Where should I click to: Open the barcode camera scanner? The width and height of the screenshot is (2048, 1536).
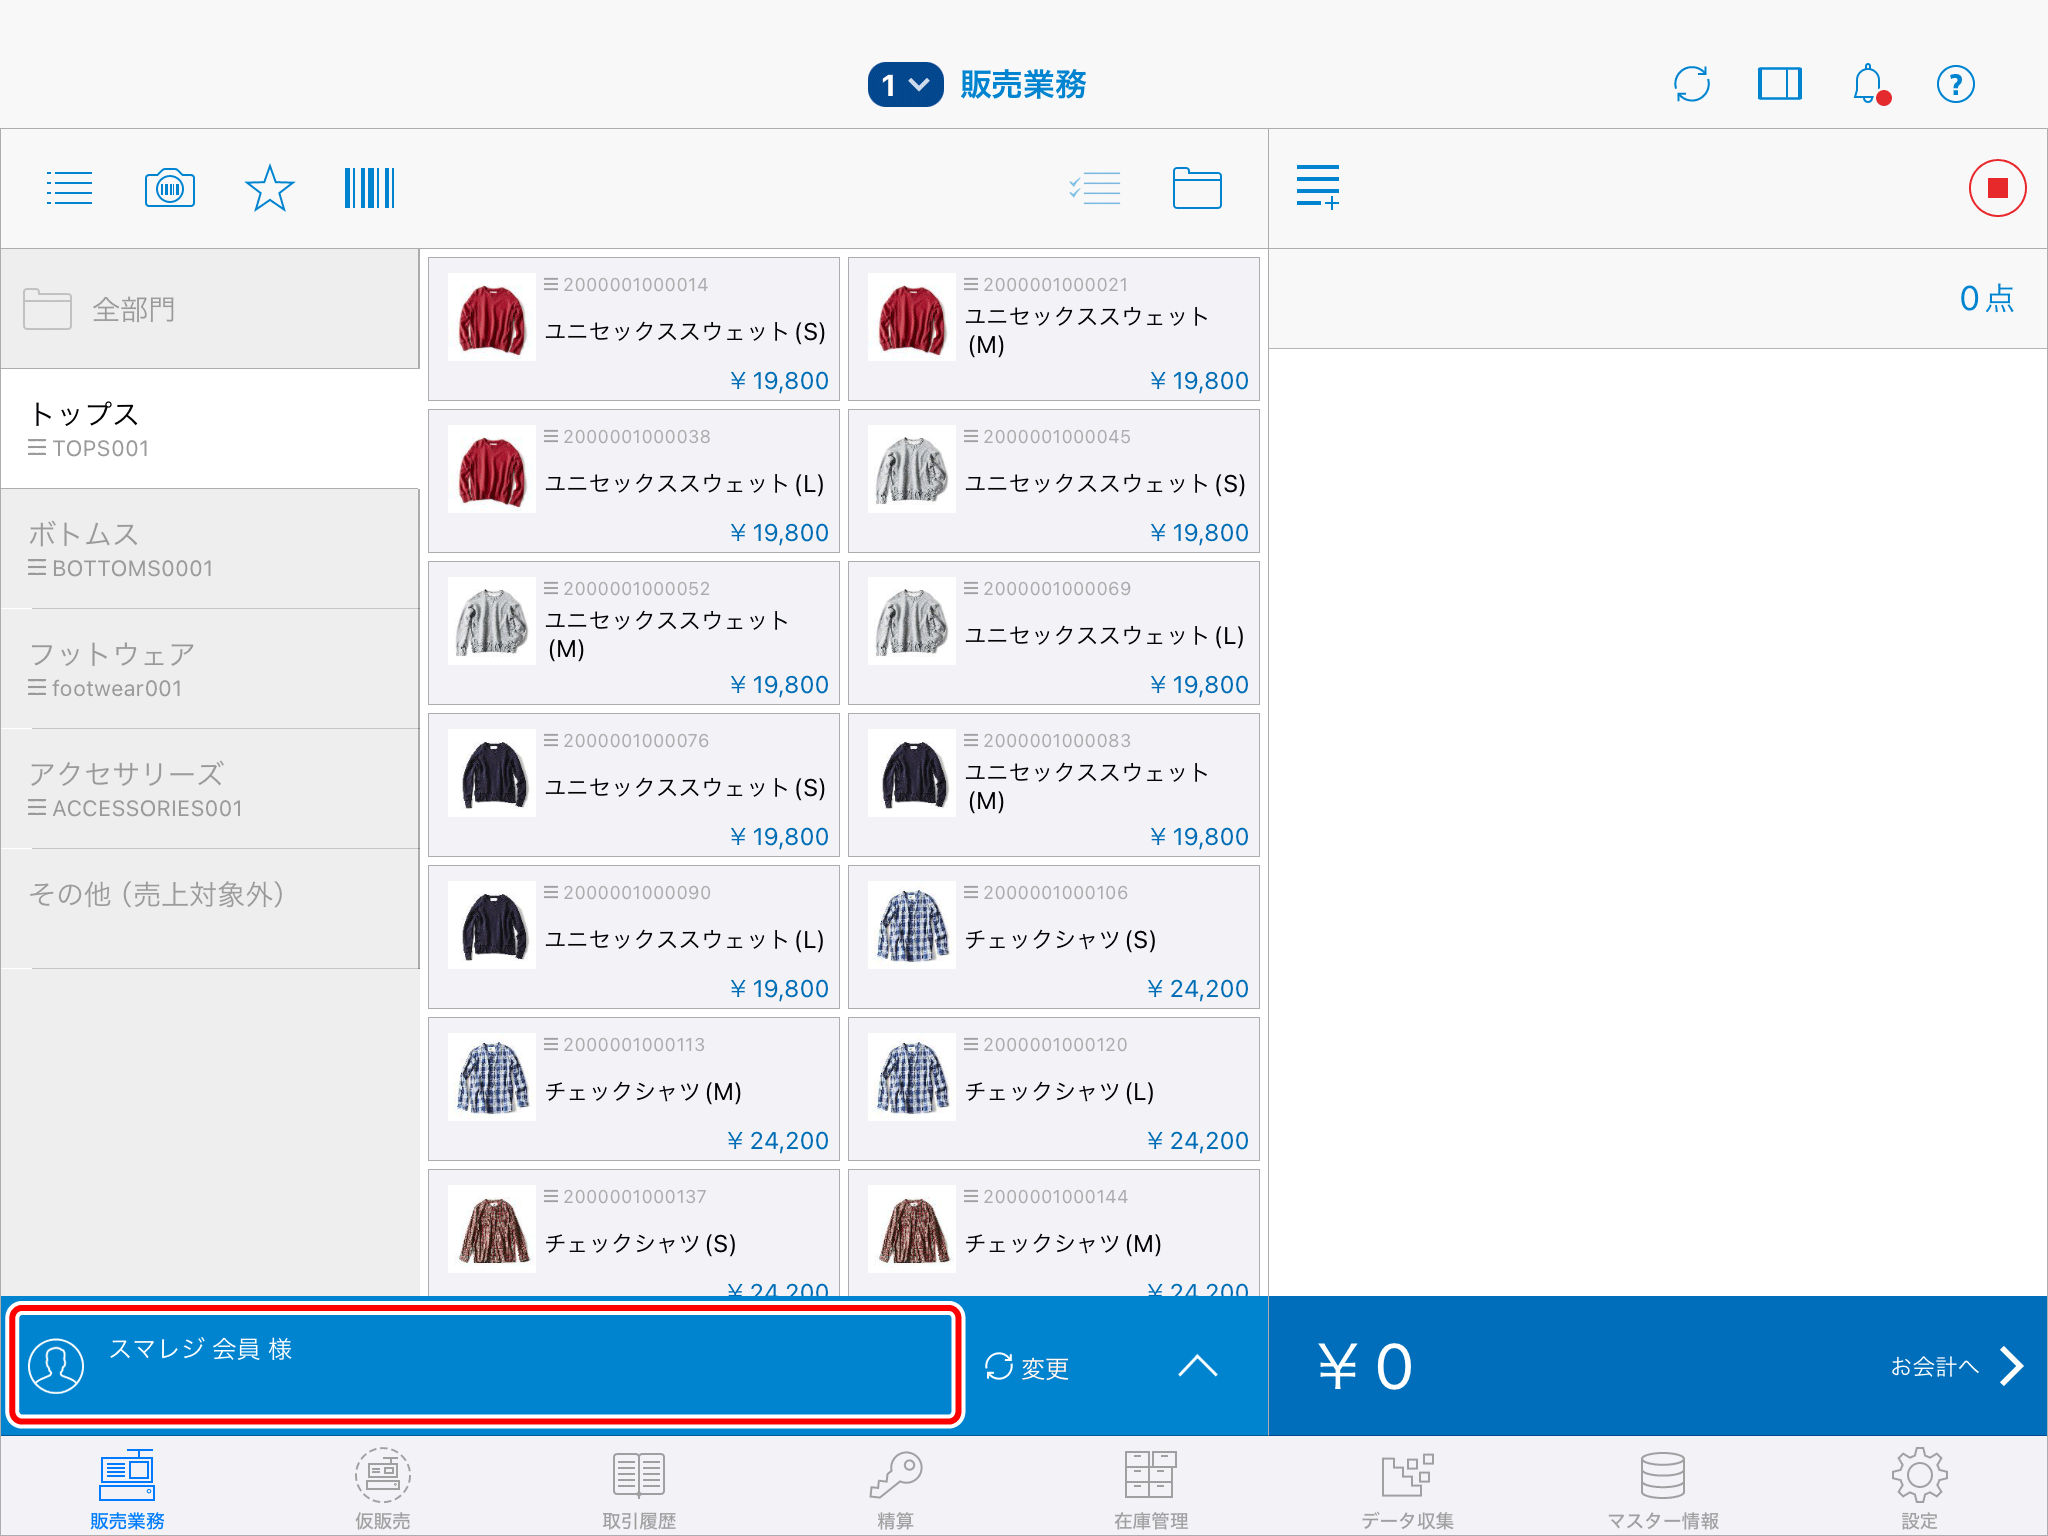coord(170,188)
